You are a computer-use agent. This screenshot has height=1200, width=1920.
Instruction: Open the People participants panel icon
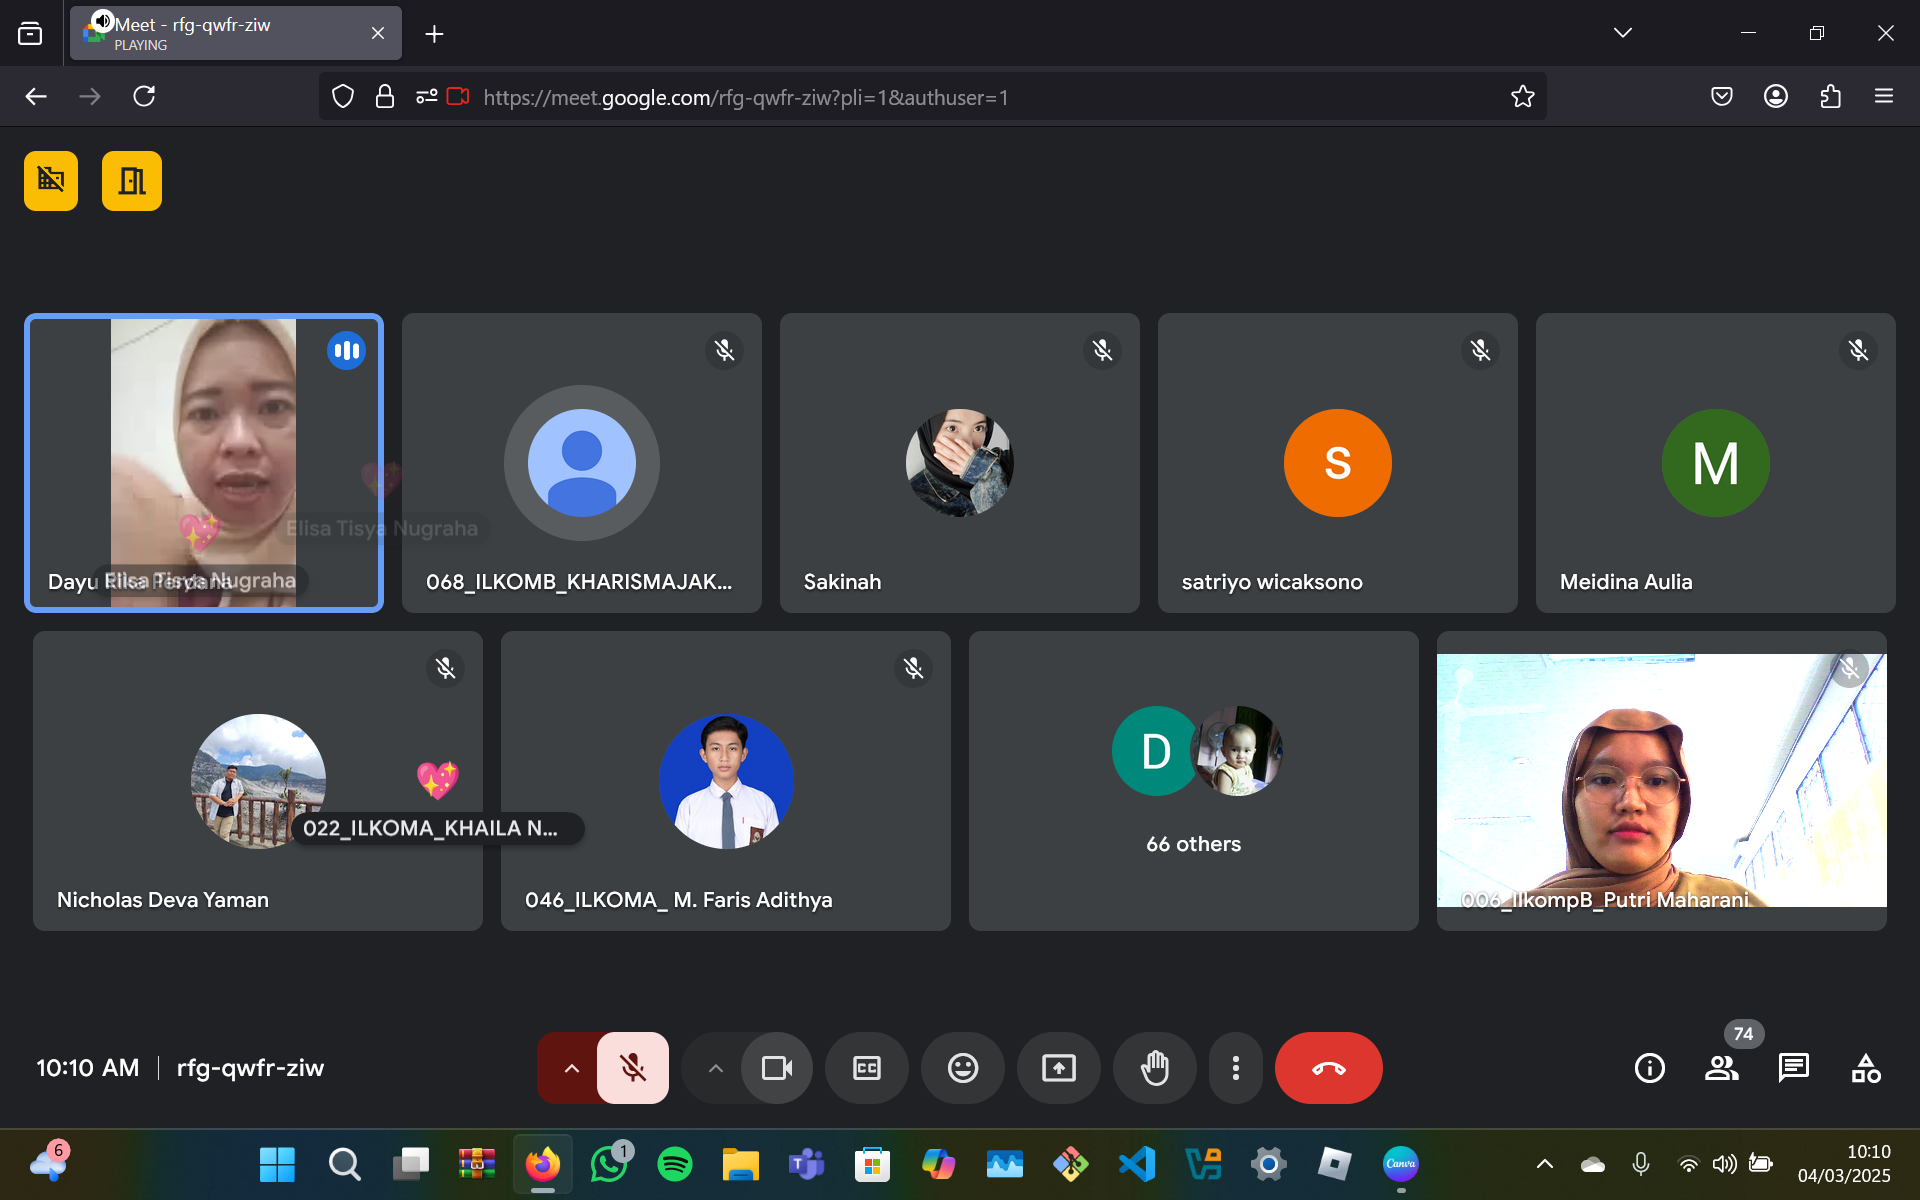pos(1721,1068)
